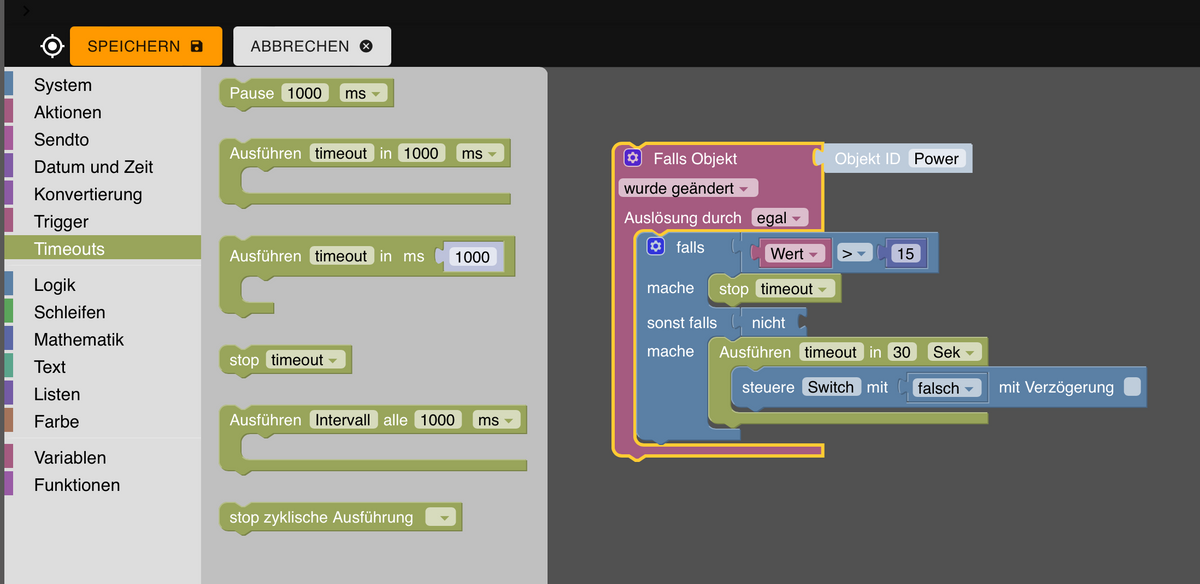Click the X icon in Abbrechen button
1200x584 pixels.
coord(365,46)
